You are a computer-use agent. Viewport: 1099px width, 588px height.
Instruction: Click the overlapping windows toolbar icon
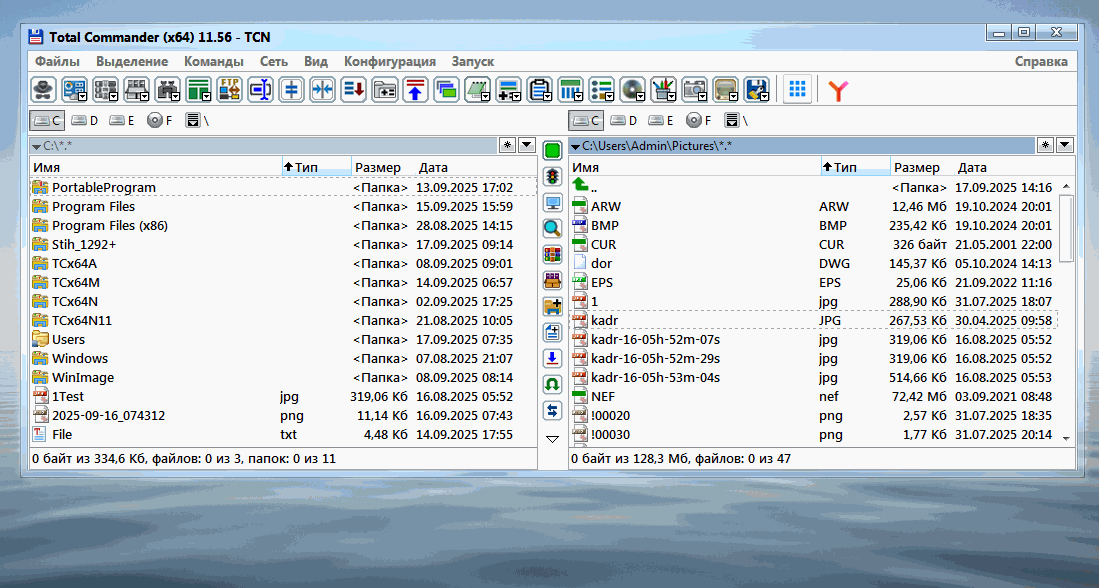coord(446,90)
